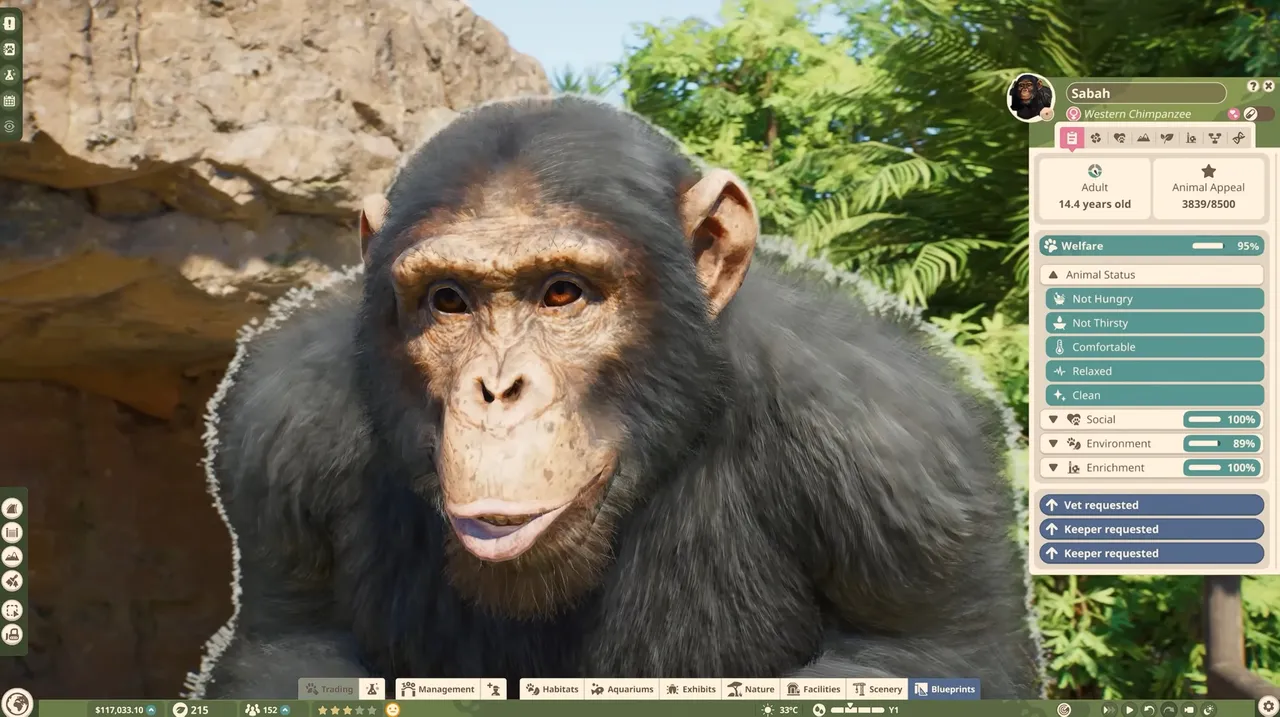1280x717 pixels.
Task: Click the Management button
Action: [x=437, y=689]
